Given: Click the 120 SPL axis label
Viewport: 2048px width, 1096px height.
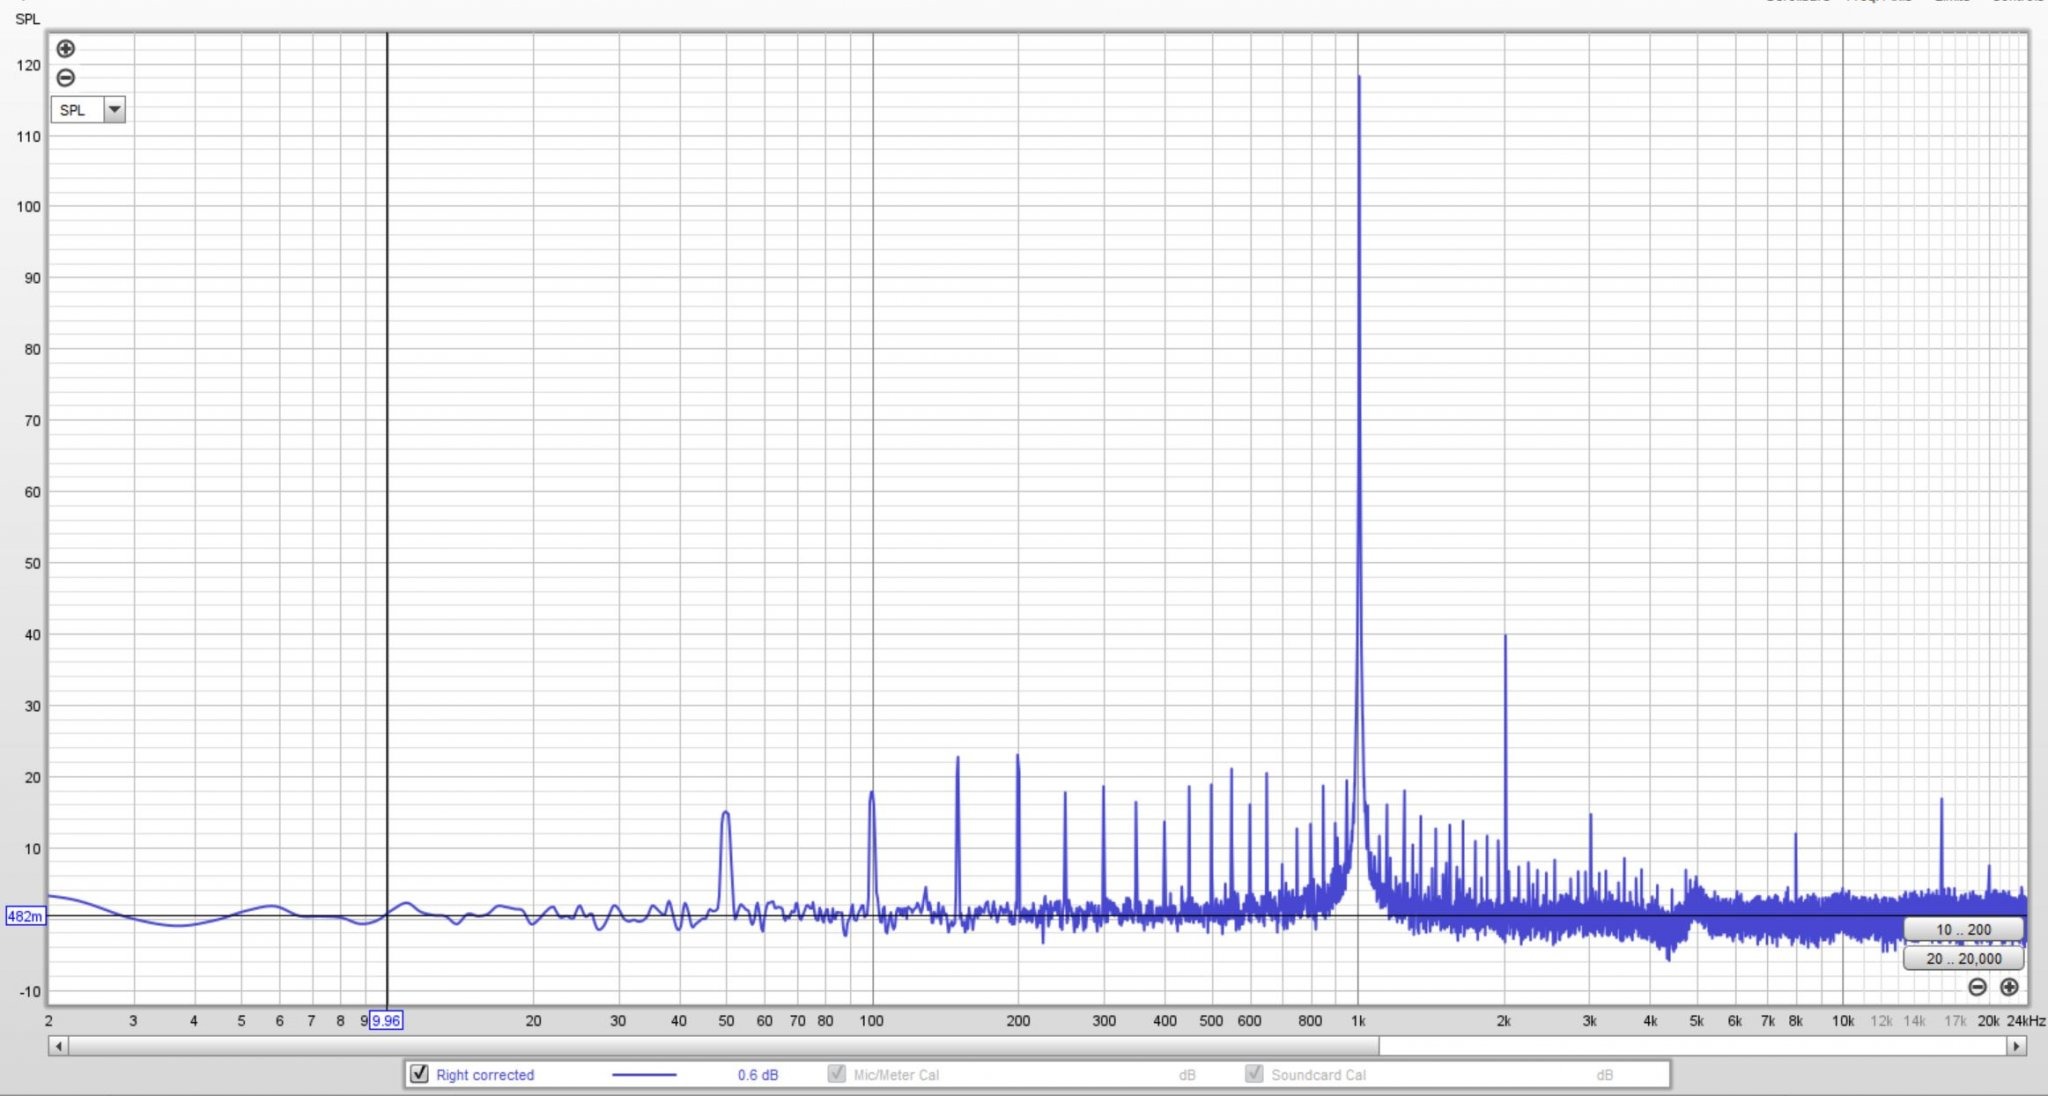Looking at the screenshot, I should (x=29, y=65).
